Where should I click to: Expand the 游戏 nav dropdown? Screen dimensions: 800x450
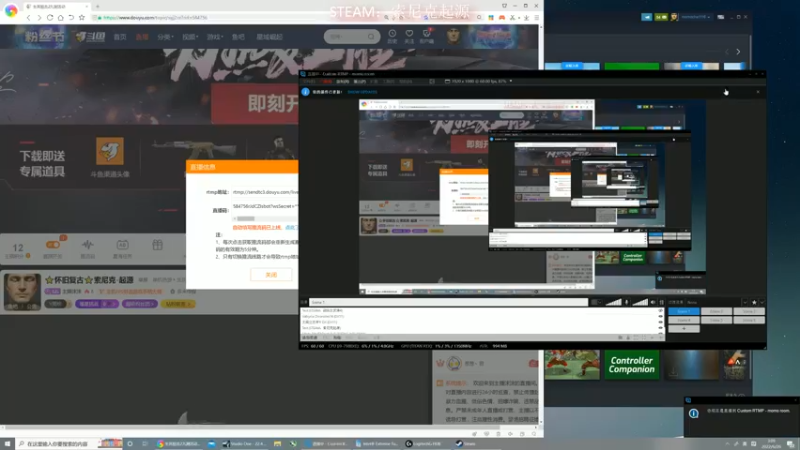tap(215, 37)
